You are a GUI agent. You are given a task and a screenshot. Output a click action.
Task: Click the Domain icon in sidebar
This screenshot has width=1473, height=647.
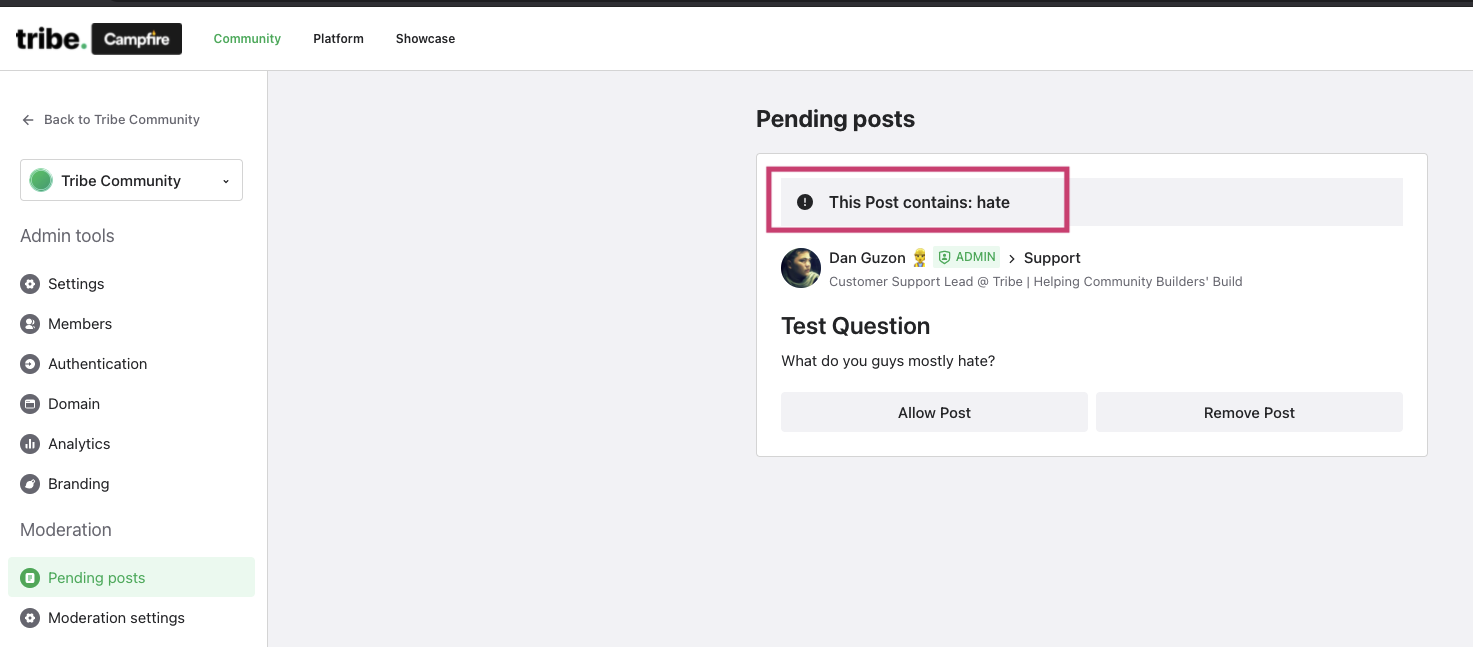pos(30,404)
